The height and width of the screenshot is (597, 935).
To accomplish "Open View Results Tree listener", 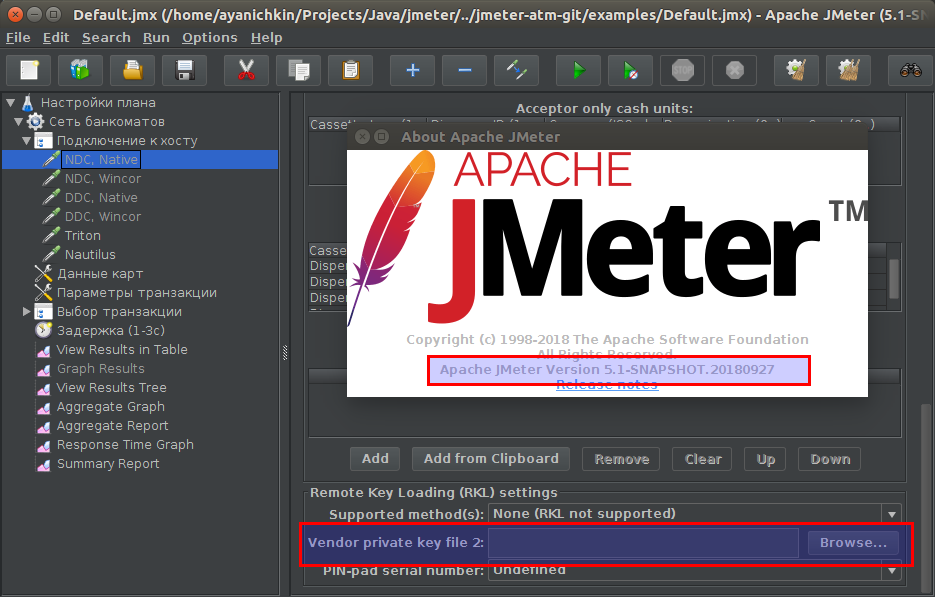I will point(111,388).
